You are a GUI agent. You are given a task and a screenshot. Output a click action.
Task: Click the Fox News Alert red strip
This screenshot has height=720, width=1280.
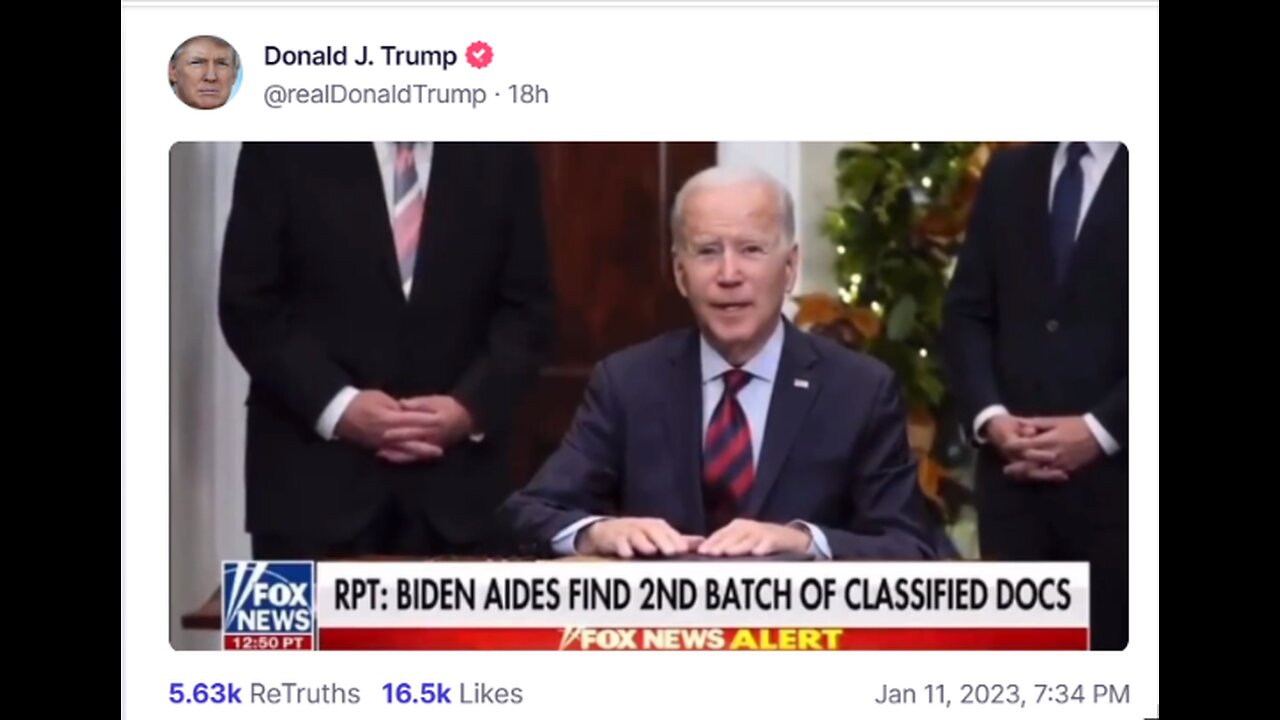coord(702,639)
